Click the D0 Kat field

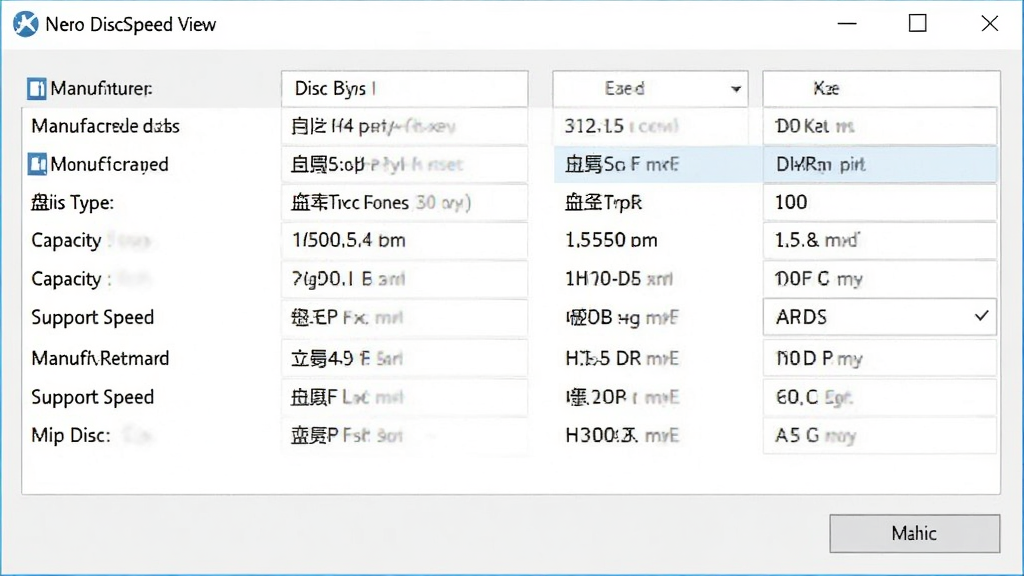[x=880, y=125]
